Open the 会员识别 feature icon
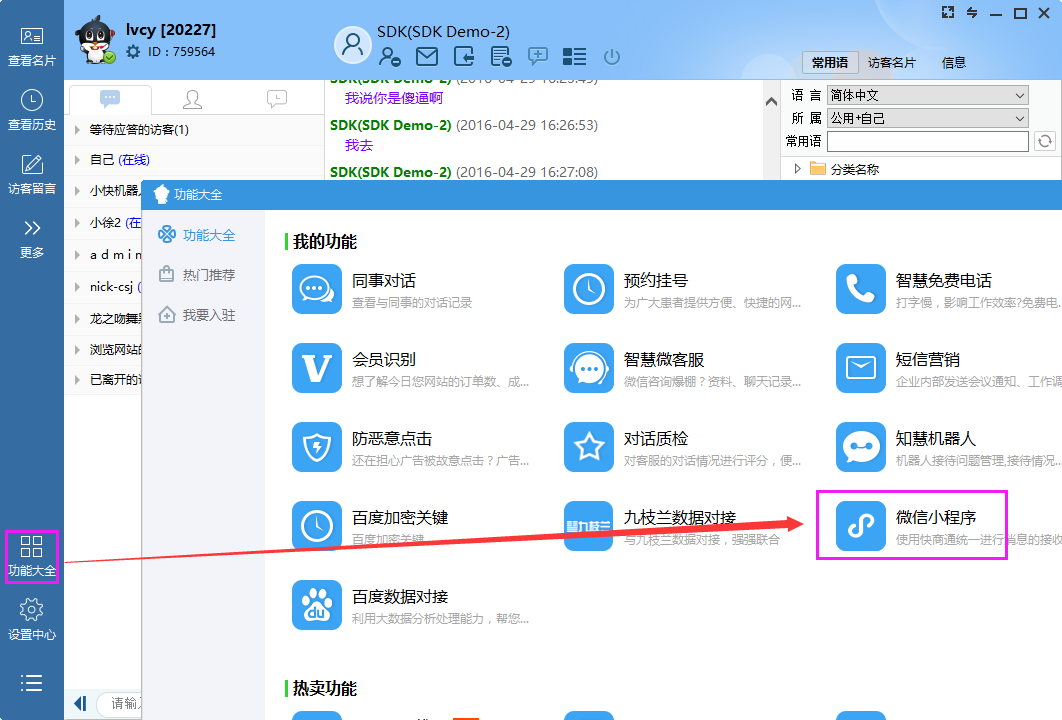Screen dimensions: 1062x720 point(317,368)
